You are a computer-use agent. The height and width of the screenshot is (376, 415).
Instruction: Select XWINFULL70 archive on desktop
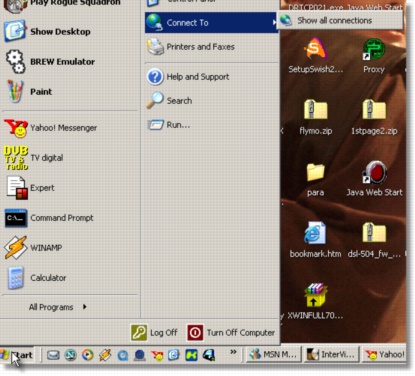point(315,302)
